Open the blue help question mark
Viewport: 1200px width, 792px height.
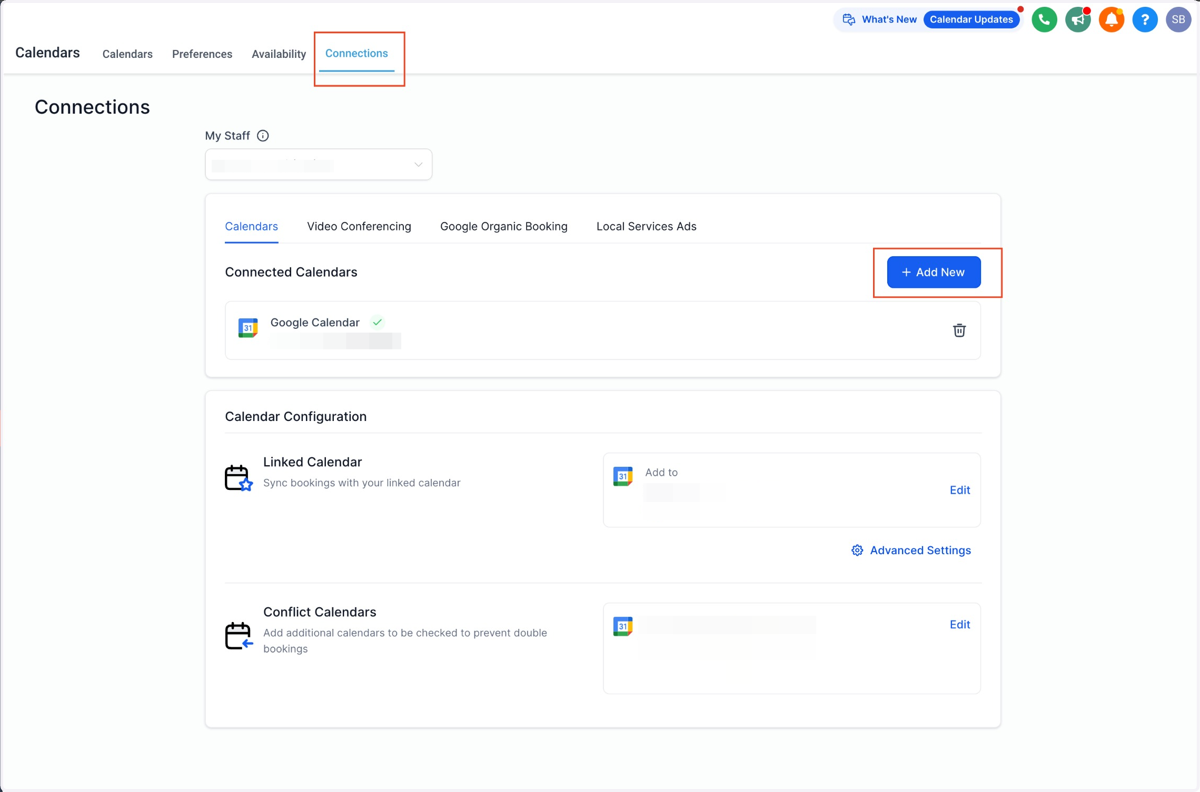1145,19
